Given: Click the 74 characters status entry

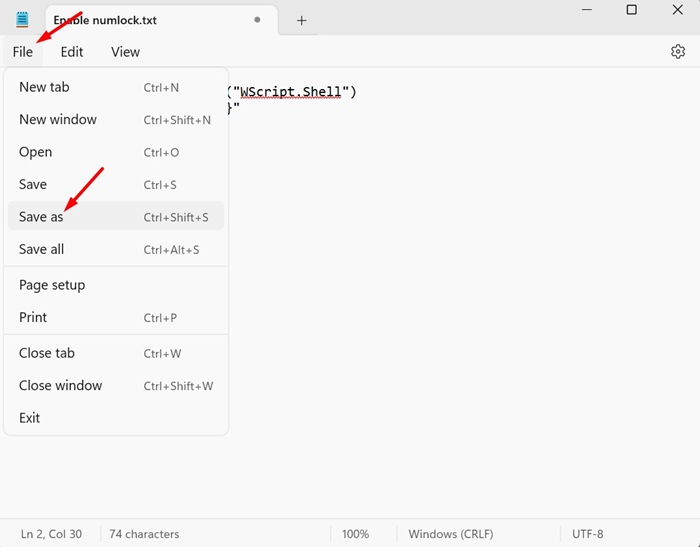Looking at the screenshot, I should pos(144,534).
